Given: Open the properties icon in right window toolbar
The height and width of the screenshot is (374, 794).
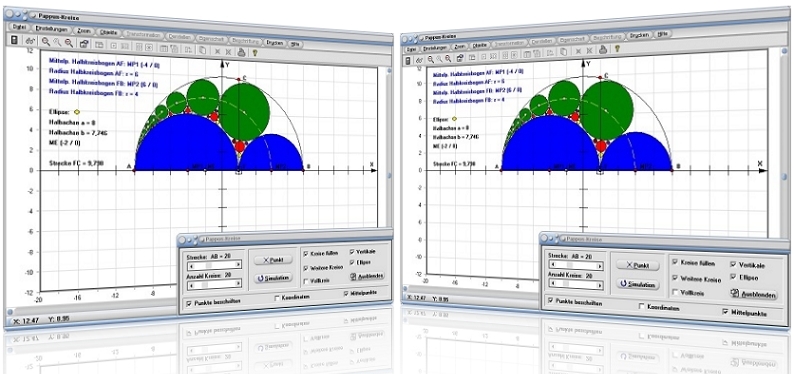Looking at the screenshot, I should pos(460,57).
